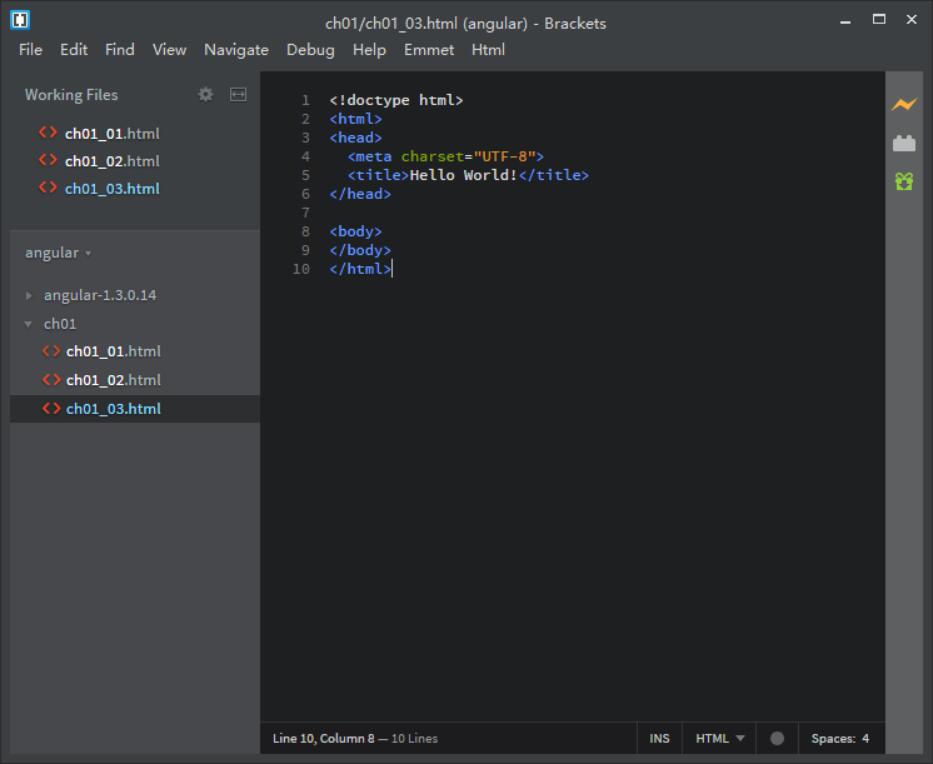Open the Extension Manager brick icon
This screenshot has height=764, width=933.
click(x=904, y=143)
